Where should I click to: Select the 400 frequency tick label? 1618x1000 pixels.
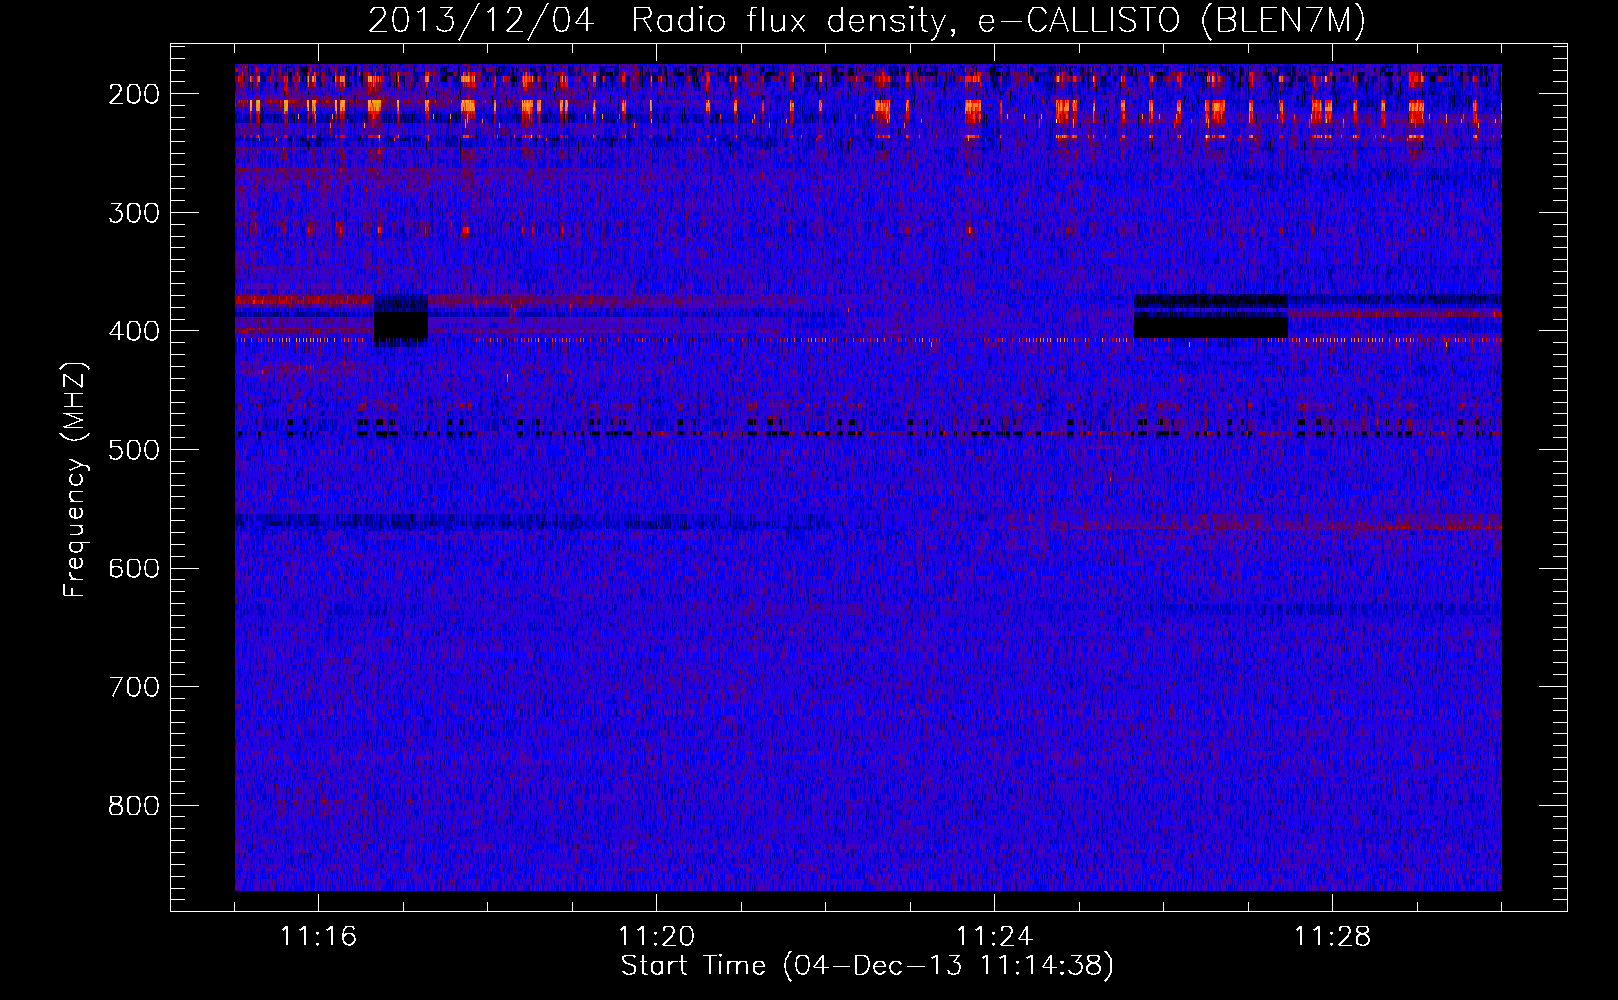click(133, 331)
